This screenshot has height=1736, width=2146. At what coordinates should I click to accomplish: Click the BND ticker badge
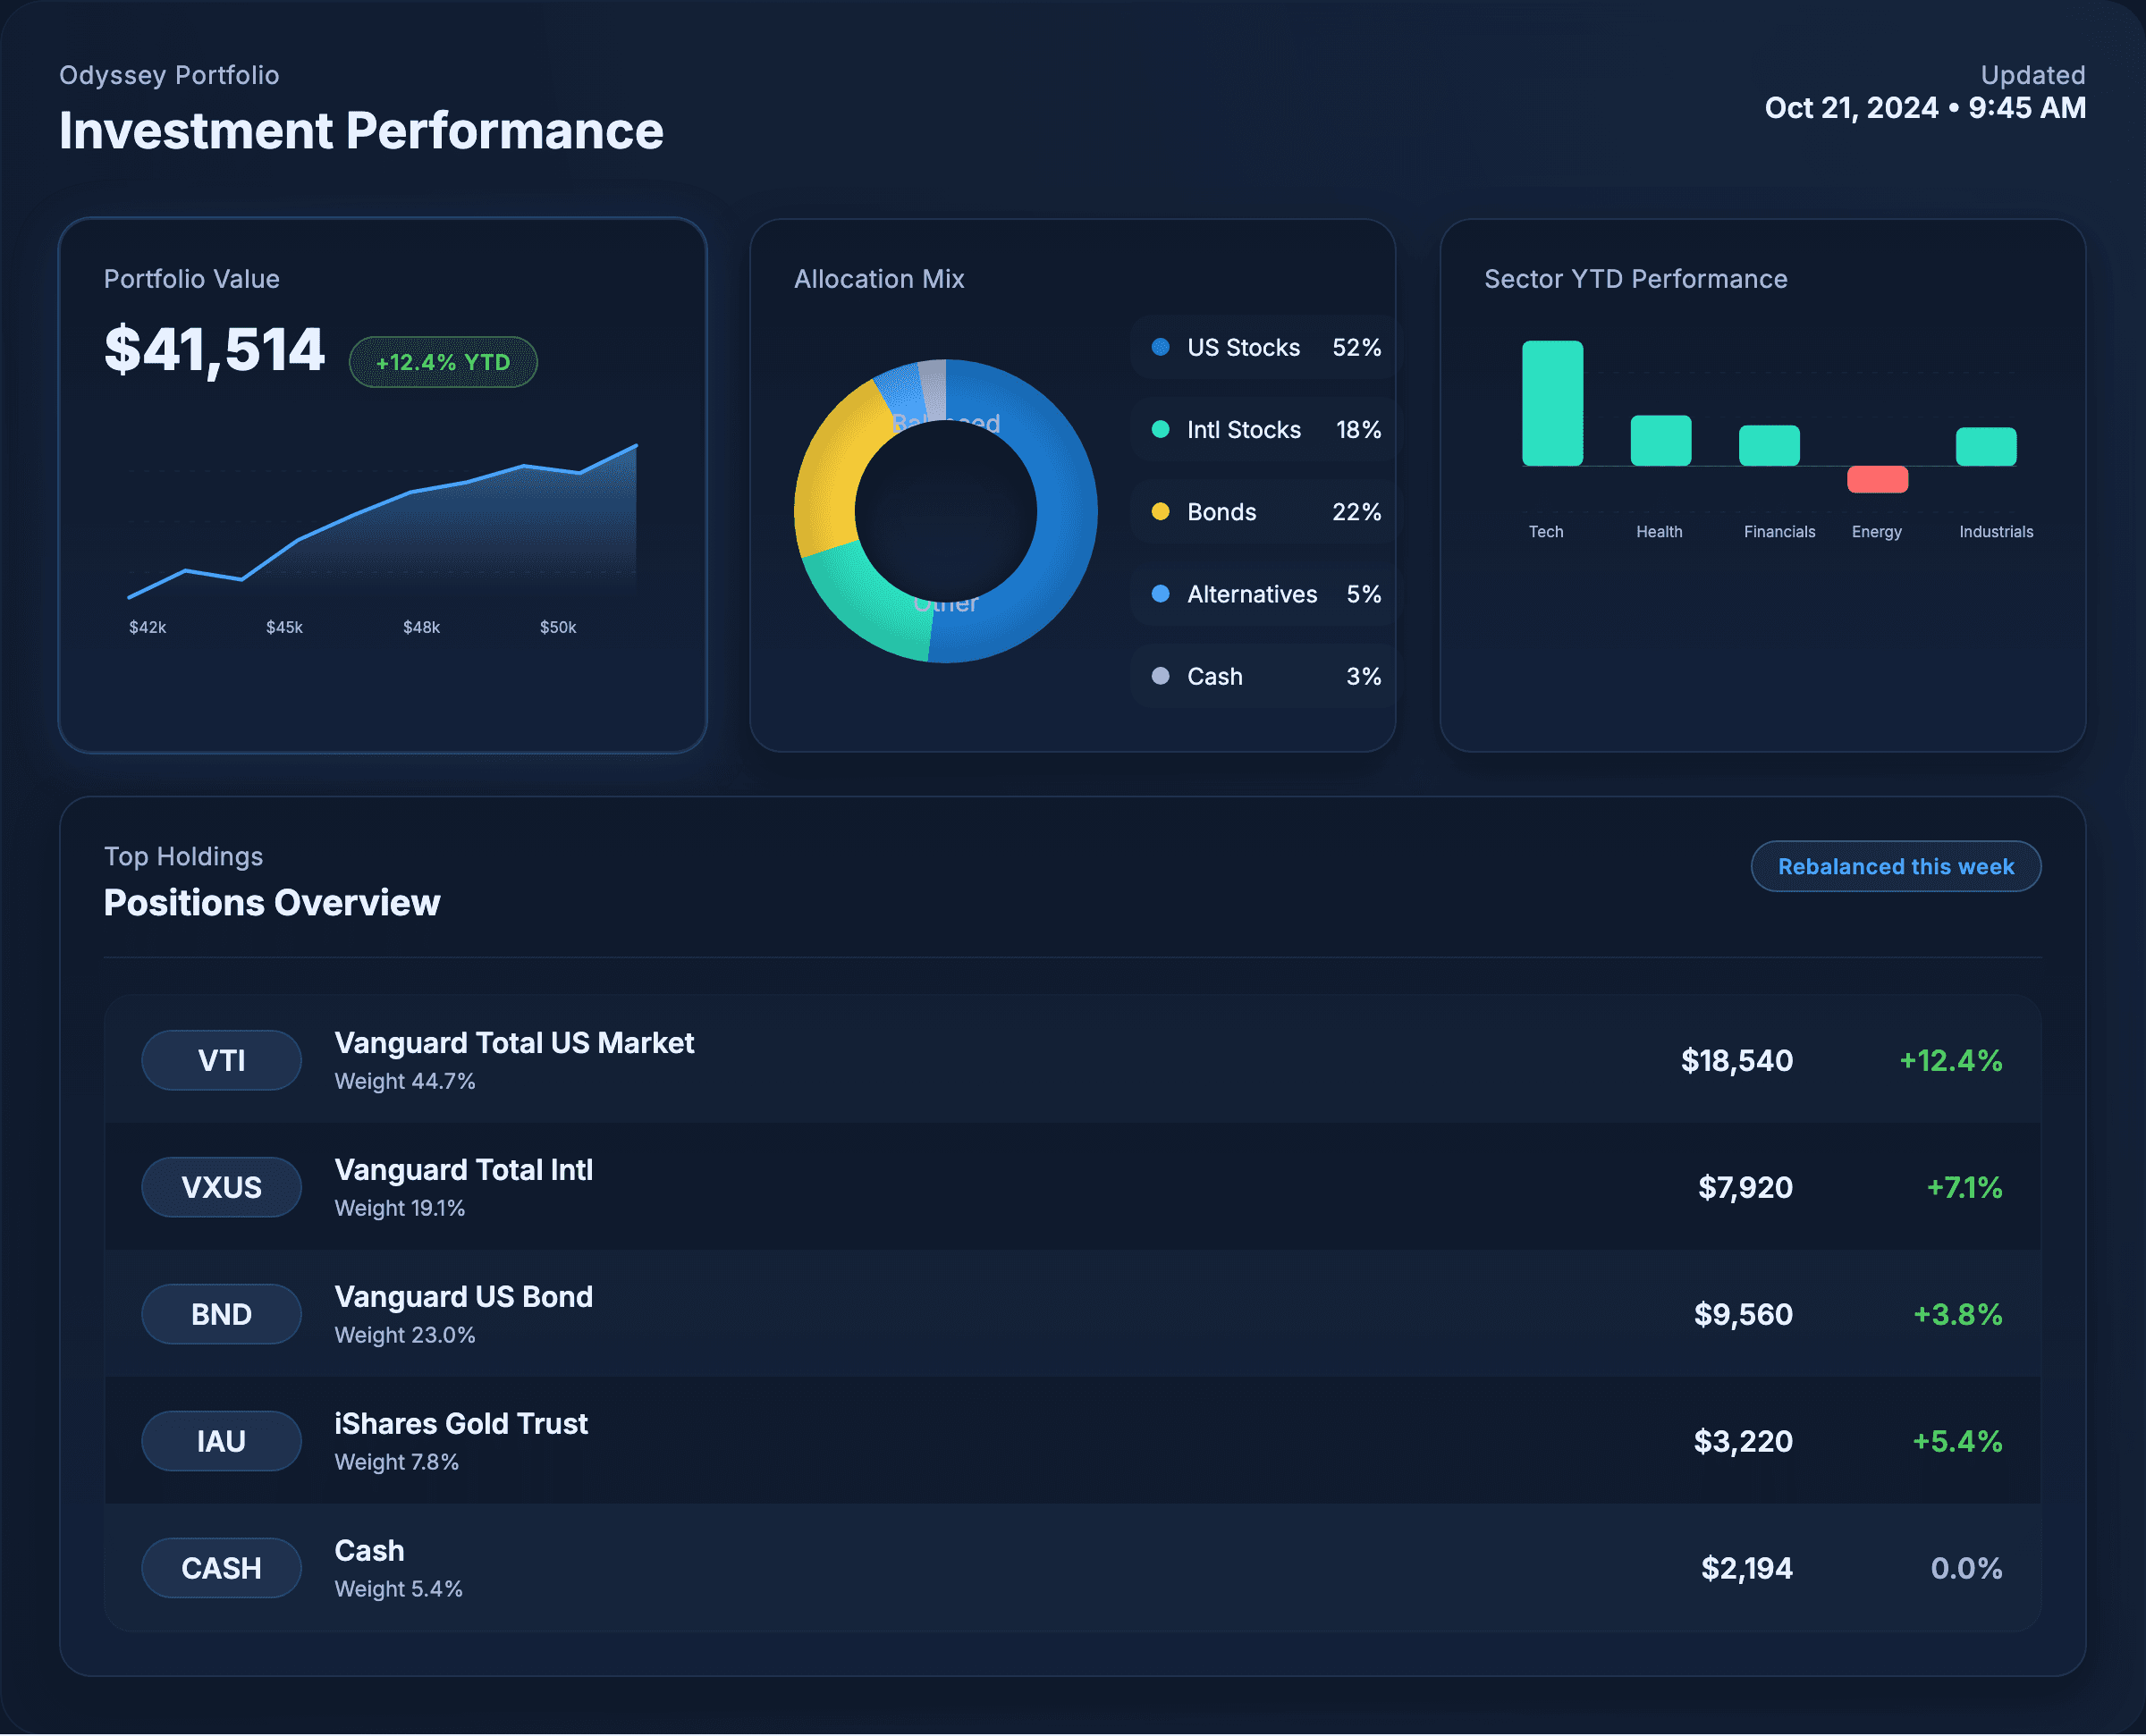tap(221, 1314)
